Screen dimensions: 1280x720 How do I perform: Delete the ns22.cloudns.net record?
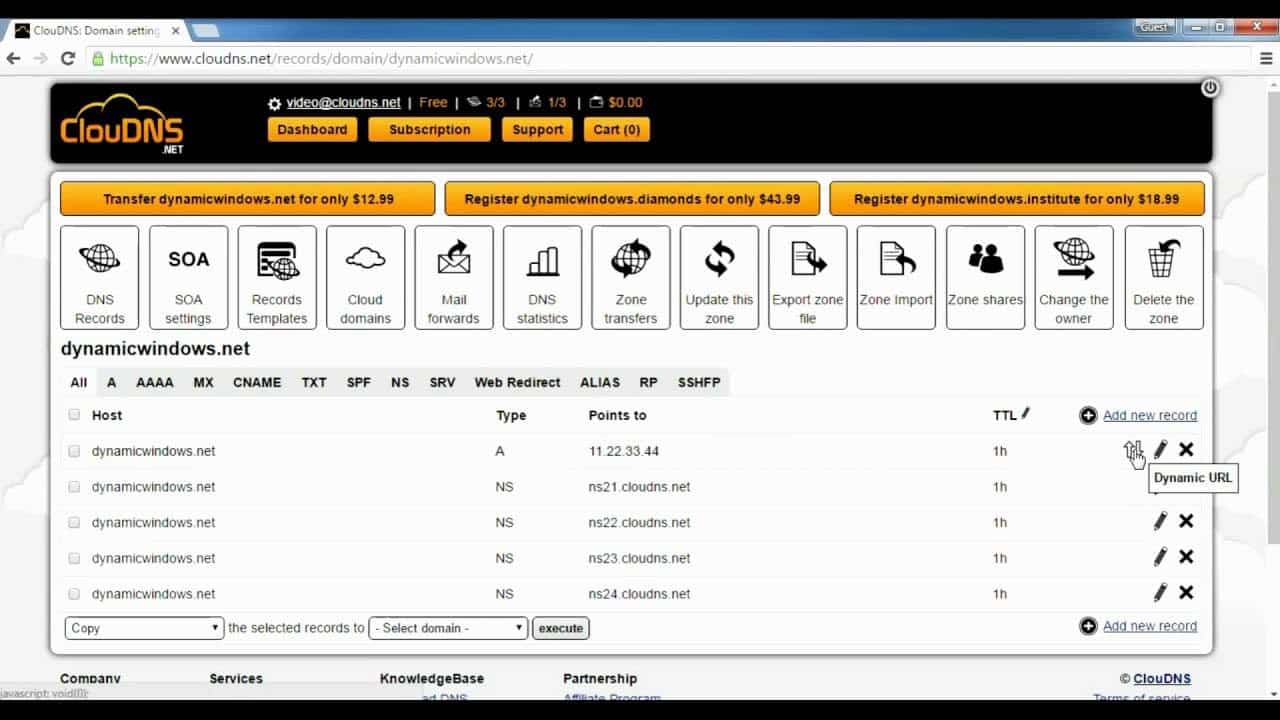tap(1186, 521)
